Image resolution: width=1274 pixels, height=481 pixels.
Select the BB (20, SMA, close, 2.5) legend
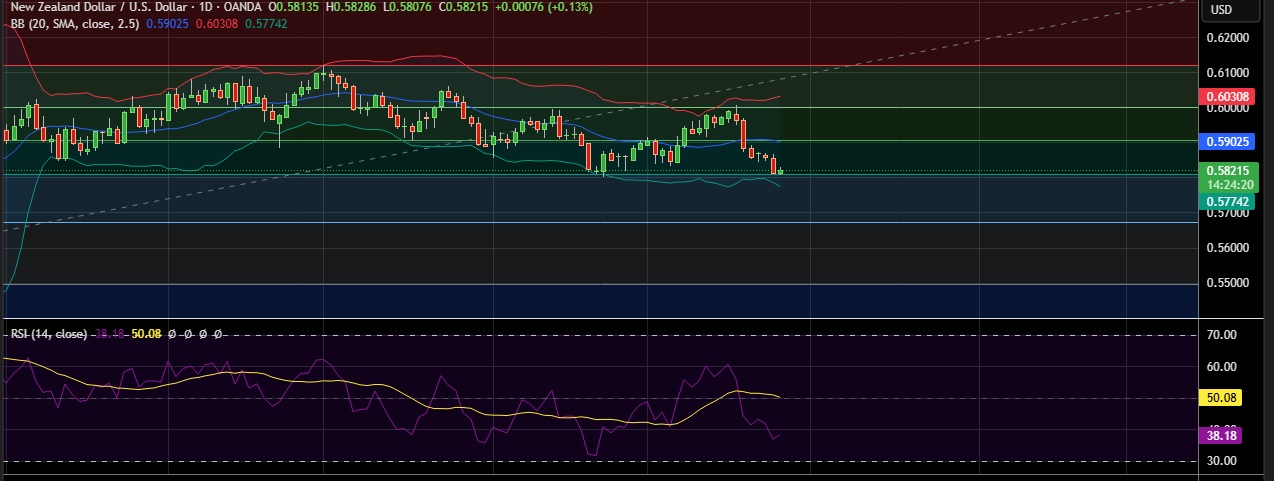pos(75,22)
